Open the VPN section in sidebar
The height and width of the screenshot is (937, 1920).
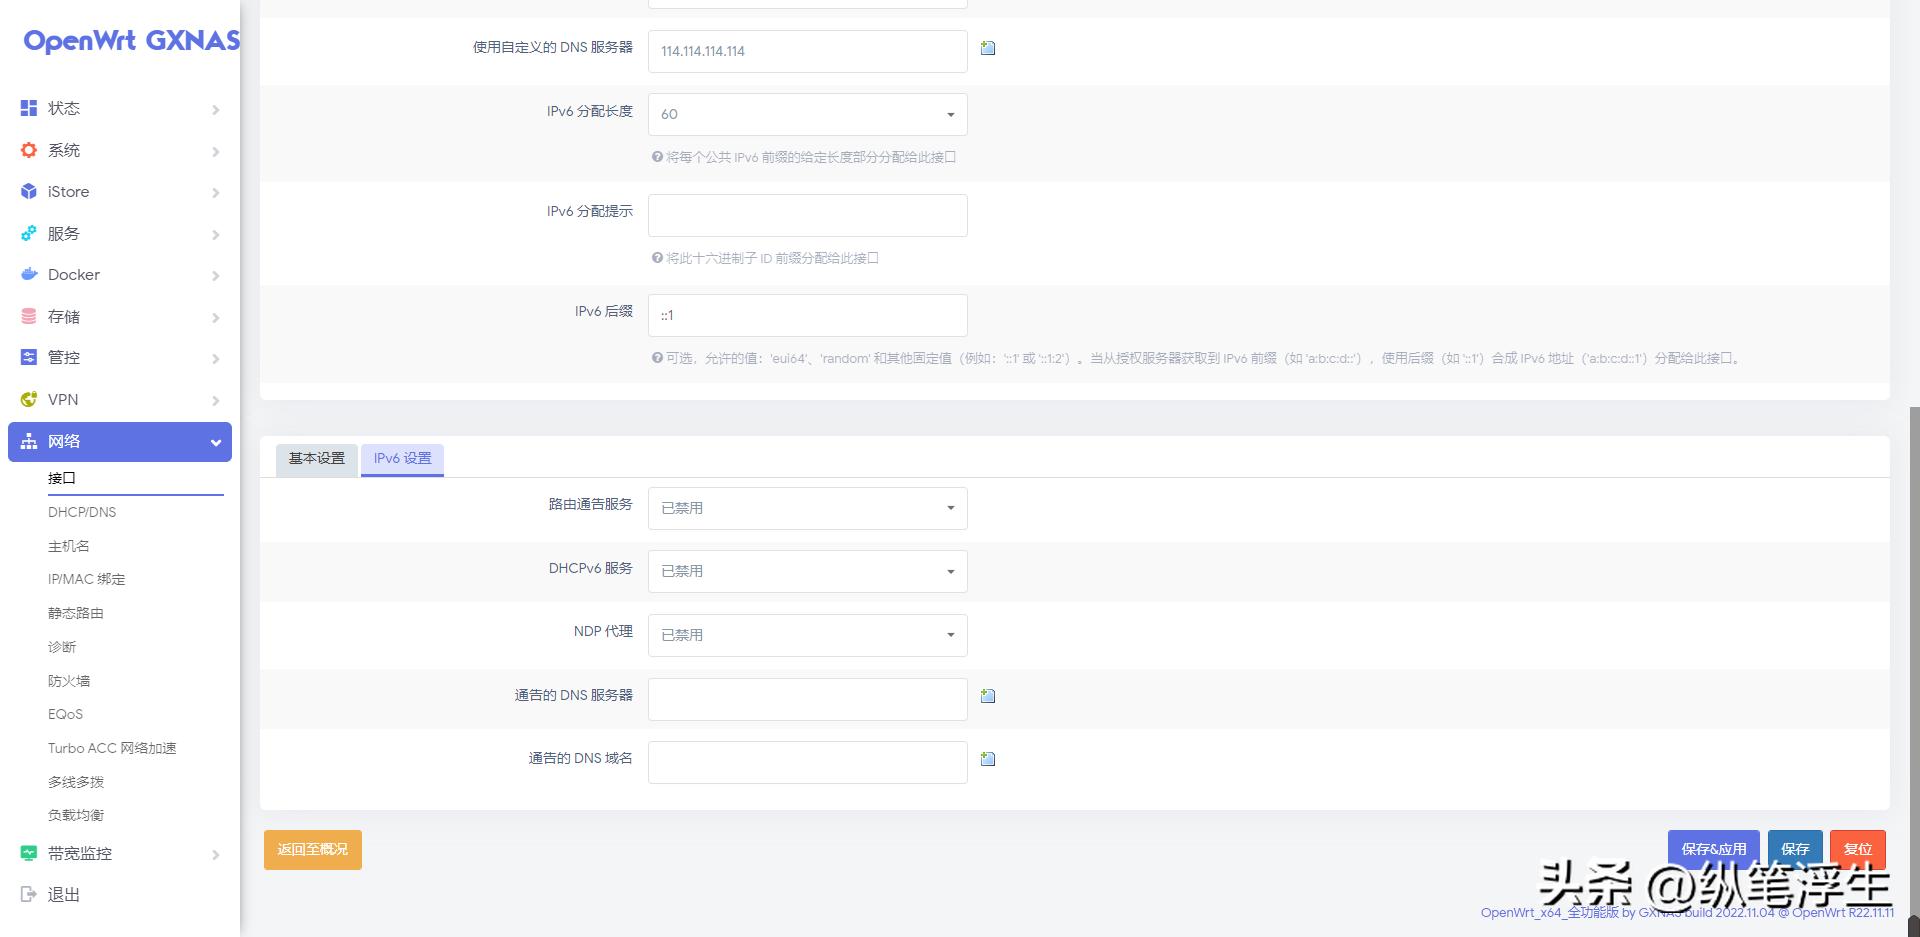(63, 399)
